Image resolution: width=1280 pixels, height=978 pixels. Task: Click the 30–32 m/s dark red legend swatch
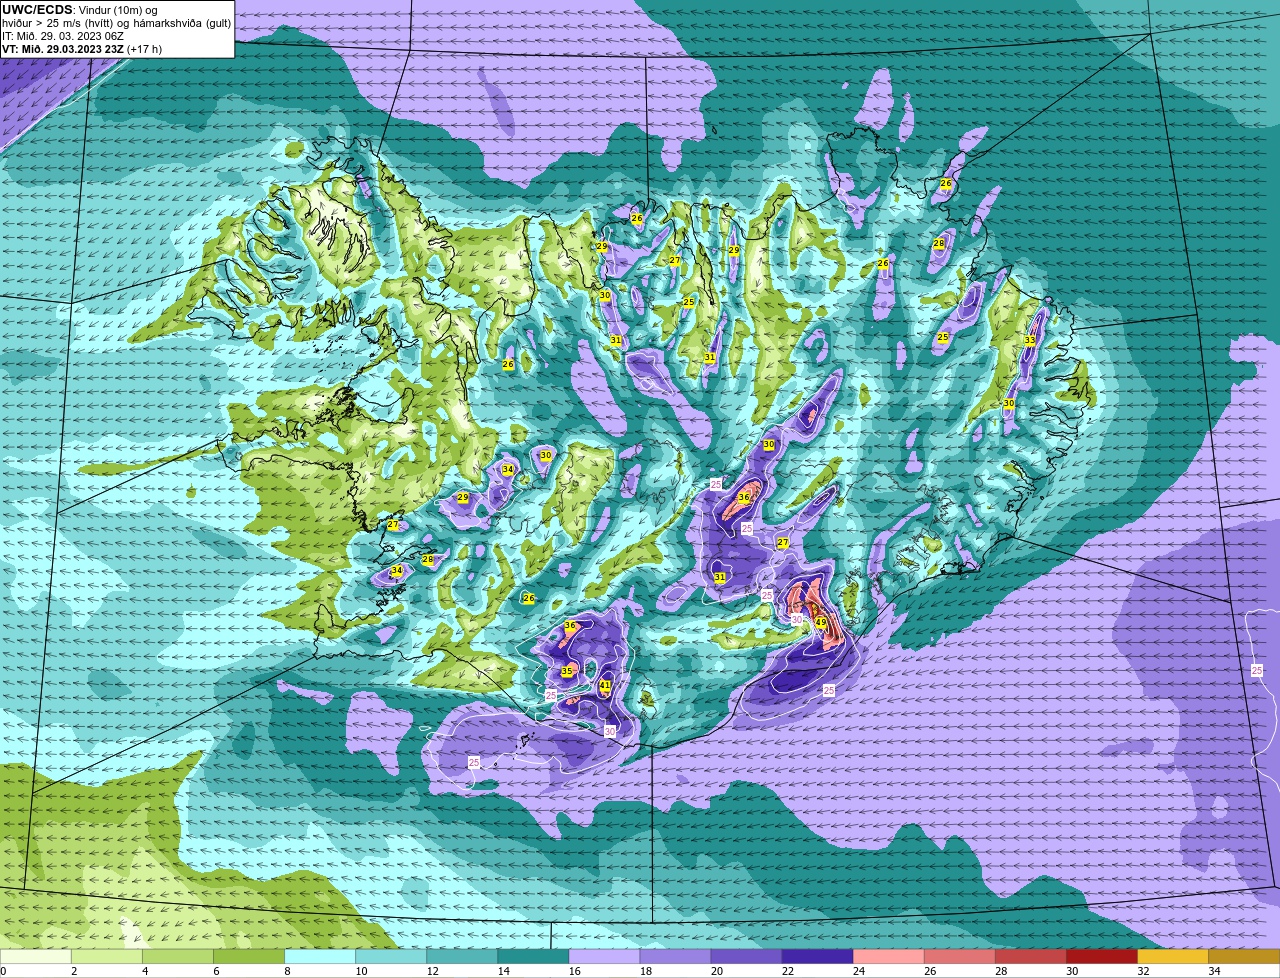pyautogui.click(x=1101, y=957)
